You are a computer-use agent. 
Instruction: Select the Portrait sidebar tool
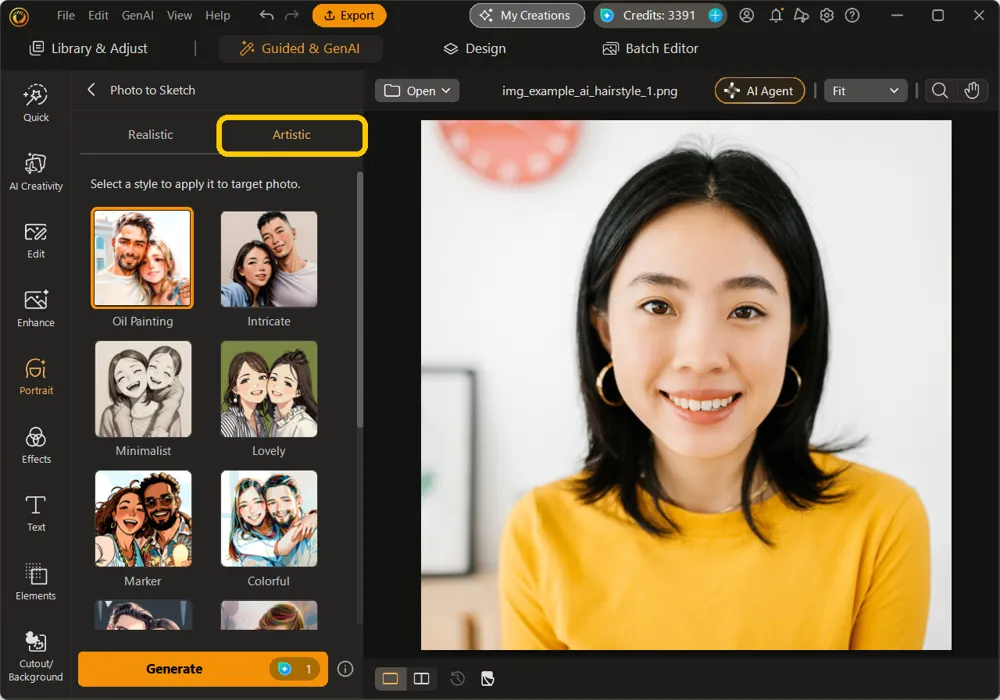click(x=36, y=377)
